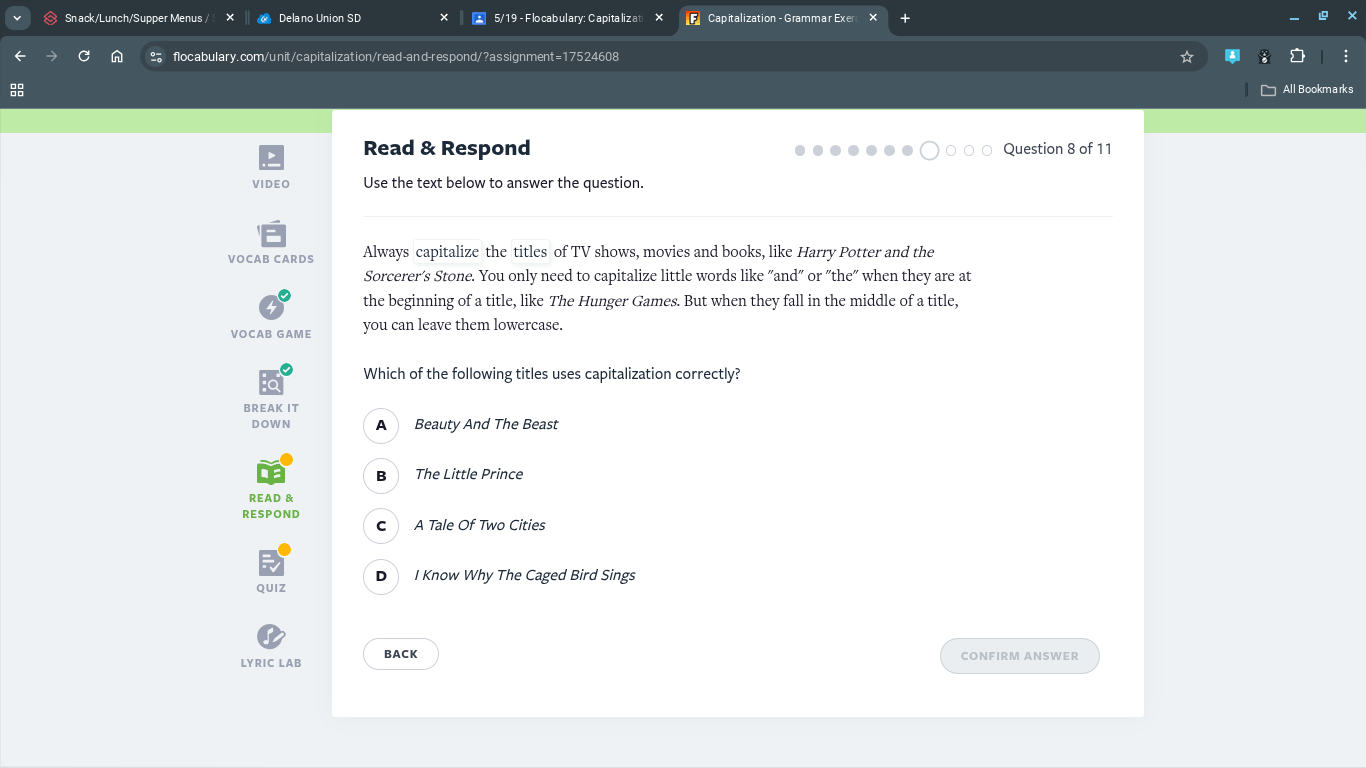The width and height of the screenshot is (1366, 768).
Task: Open the Vocab Cards section icon
Action: pos(271,234)
